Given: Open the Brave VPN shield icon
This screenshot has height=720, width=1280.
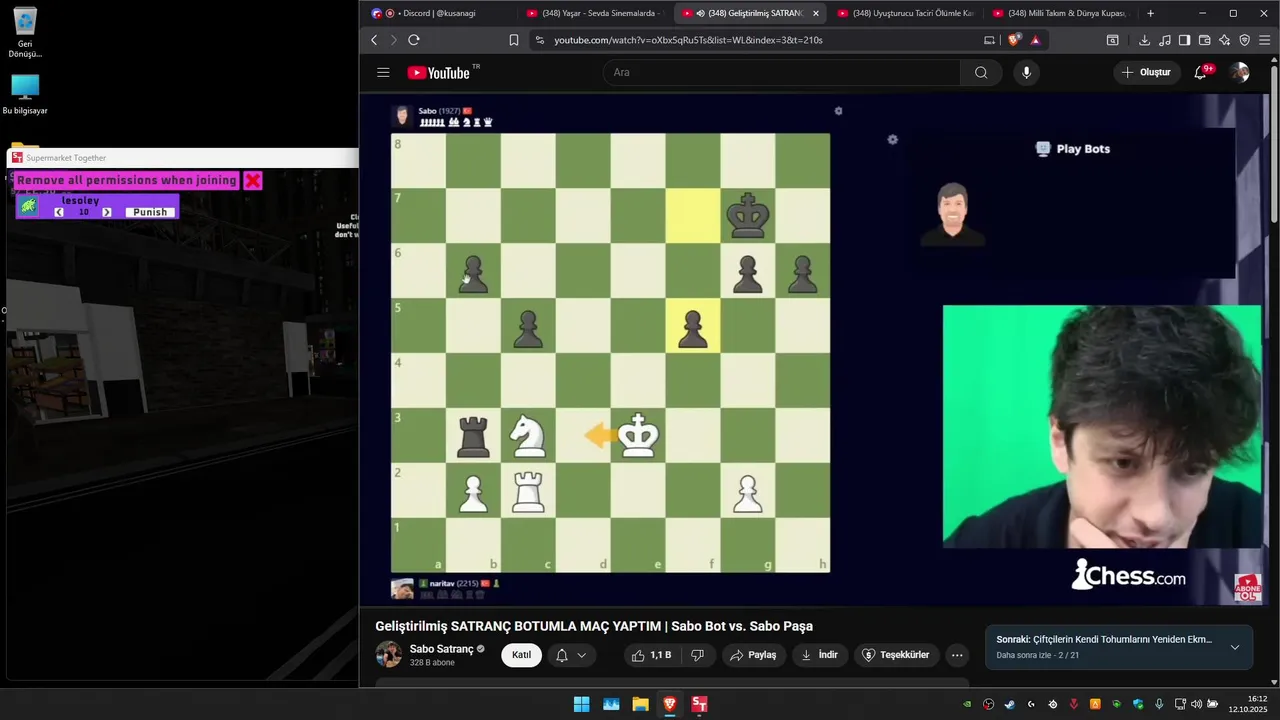Looking at the screenshot, I should (x=1245, y=40).
